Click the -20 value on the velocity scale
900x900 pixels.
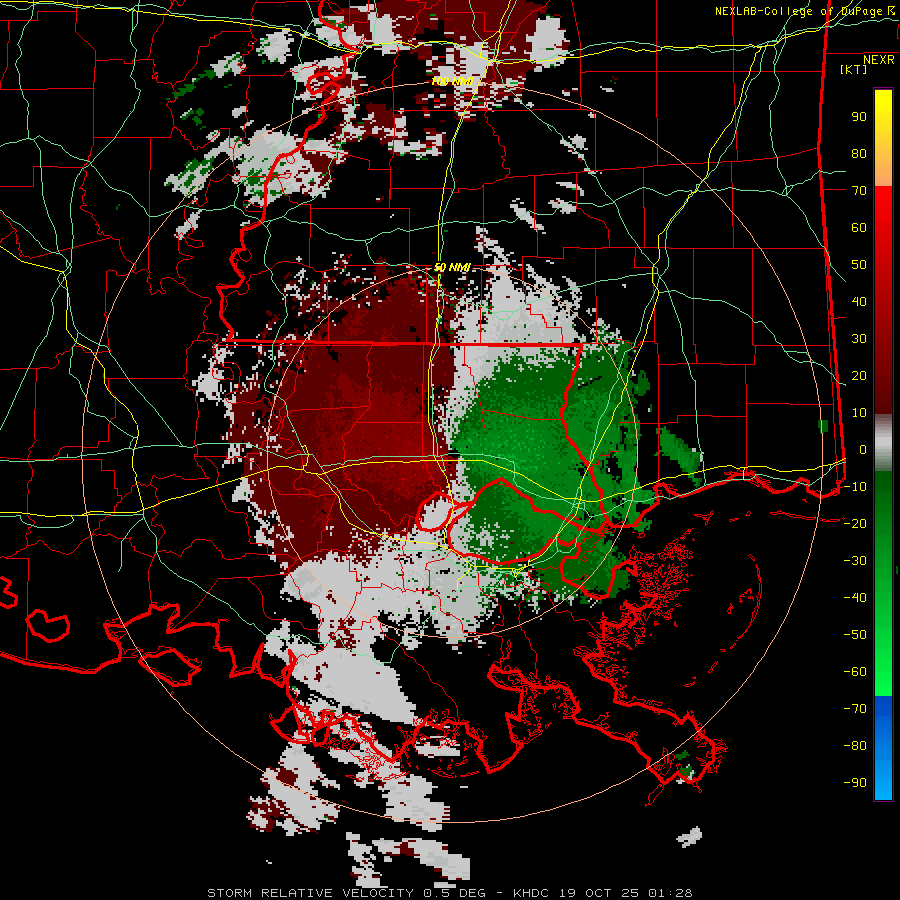coord(855,523)
